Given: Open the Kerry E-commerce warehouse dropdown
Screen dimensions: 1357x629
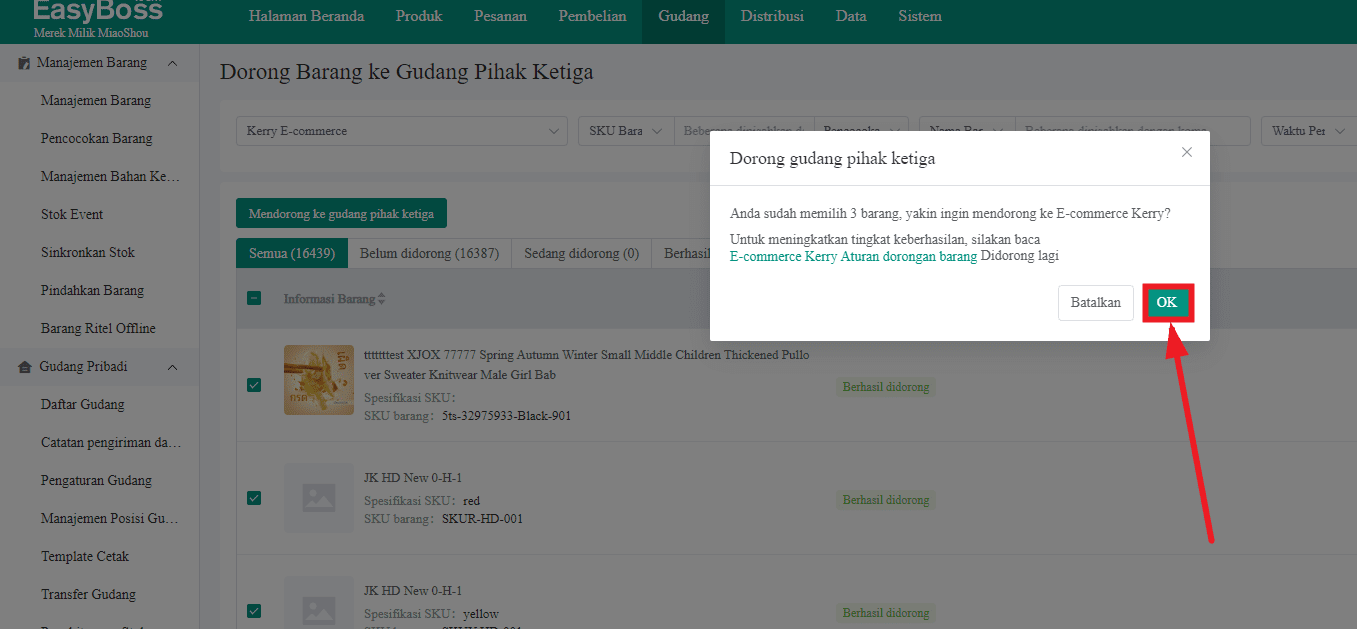Looking at the screenshot, I should (x=402, y=131).
